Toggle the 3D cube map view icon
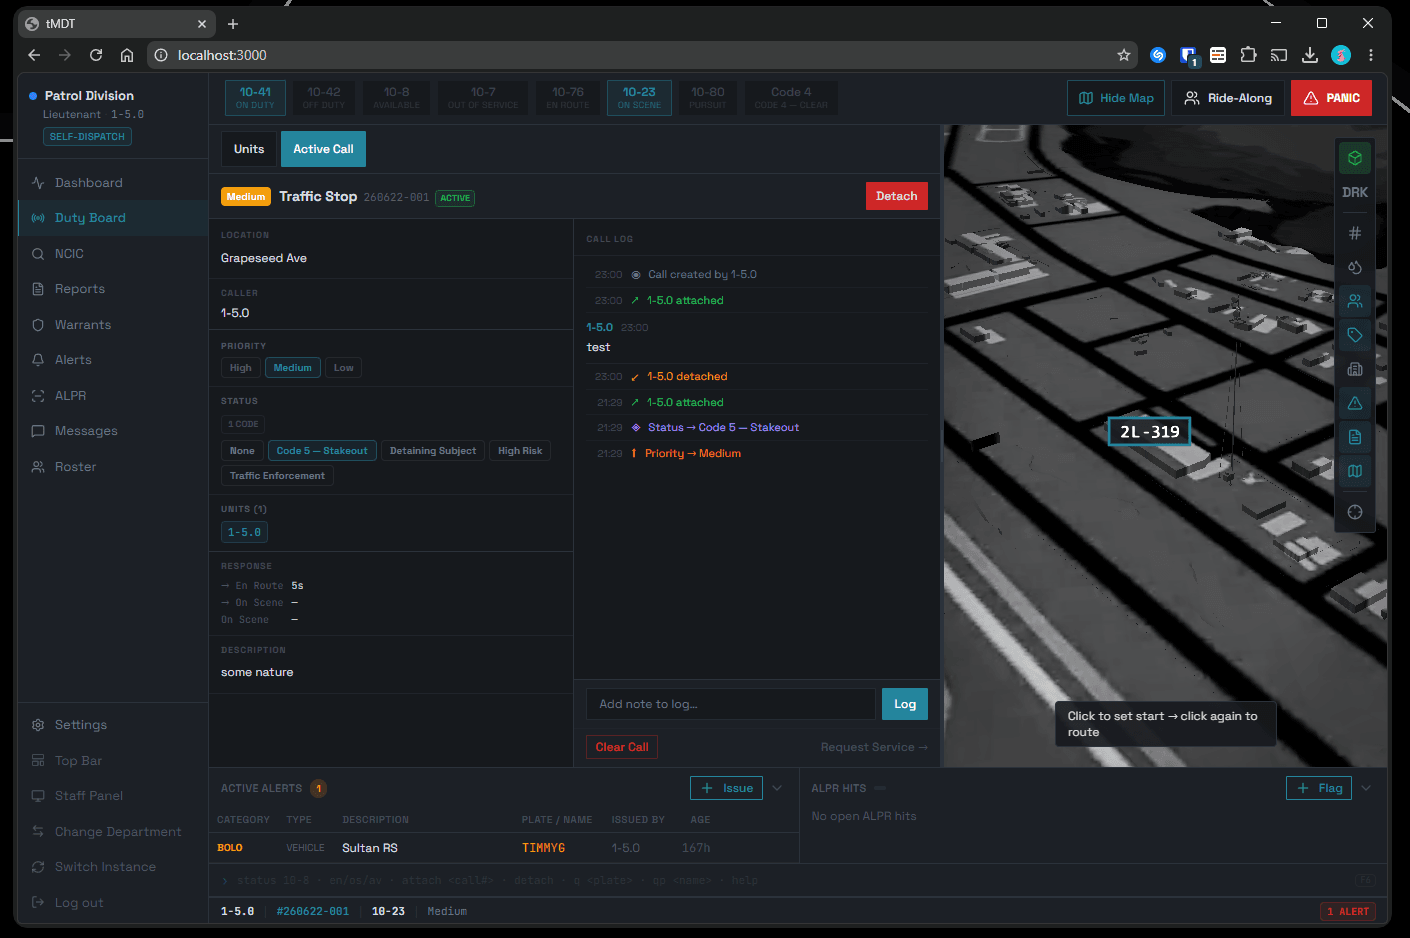The height and width of the screenshot is (938, 1410). [x=1355, y=158]
